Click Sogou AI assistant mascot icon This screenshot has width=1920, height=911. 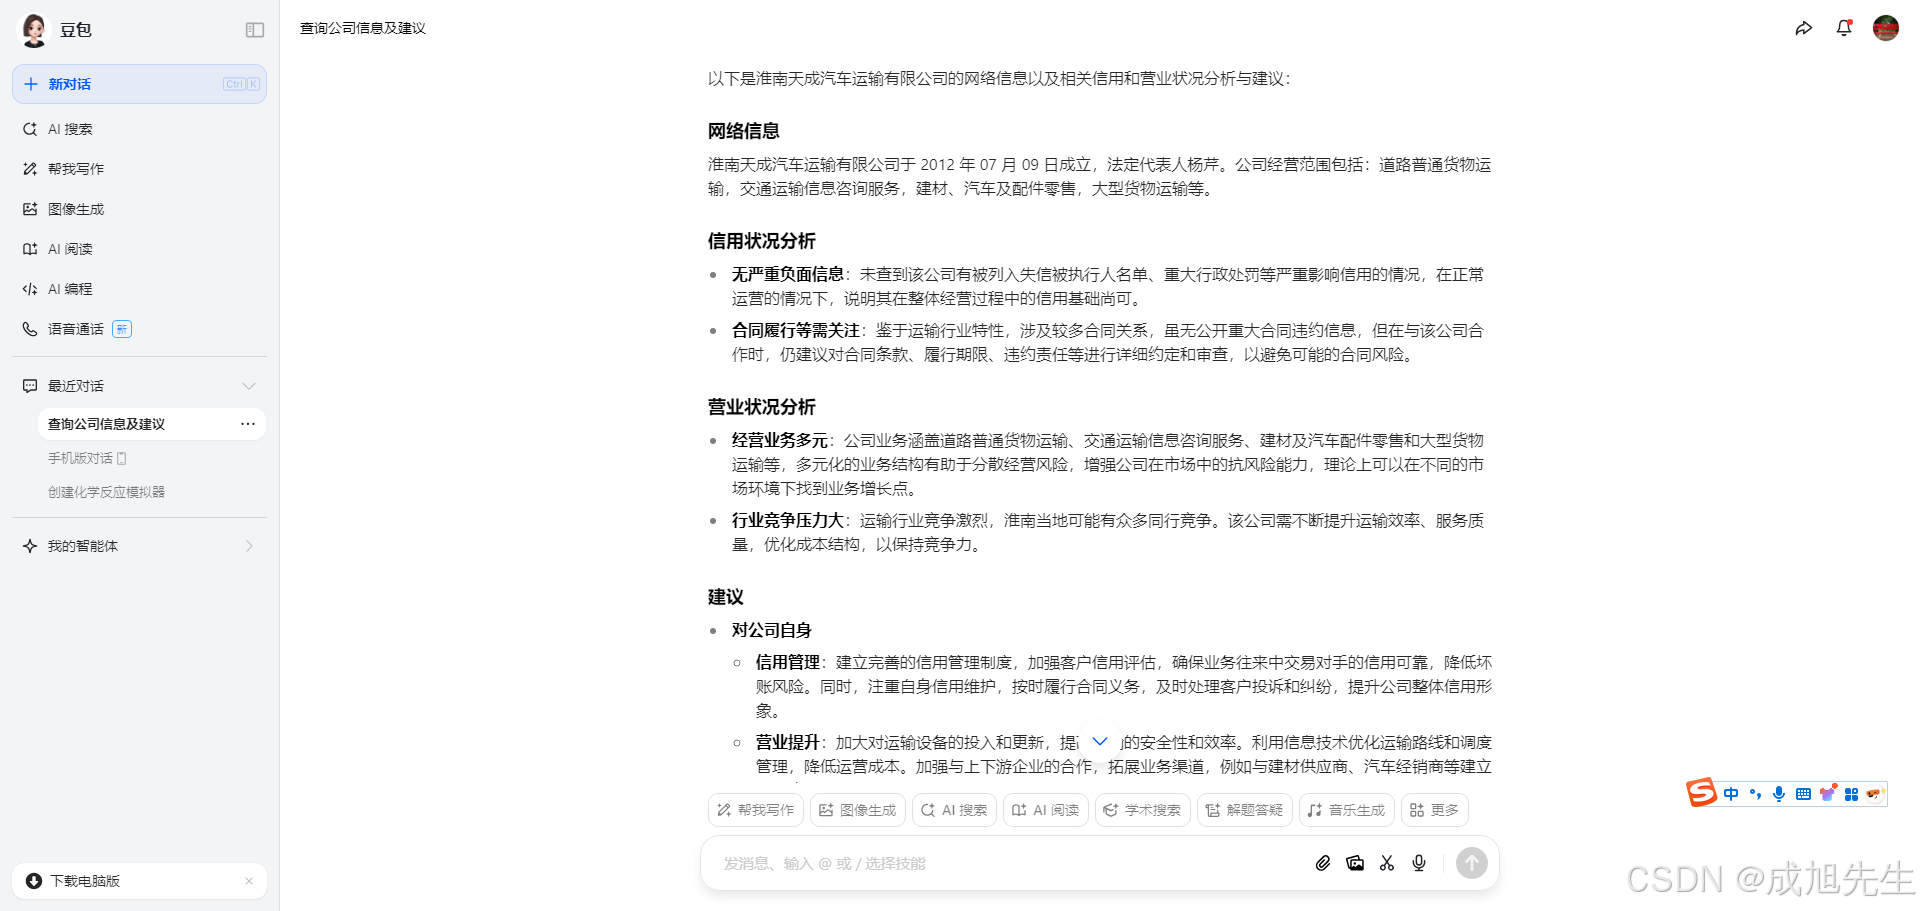coord(1875,794)
